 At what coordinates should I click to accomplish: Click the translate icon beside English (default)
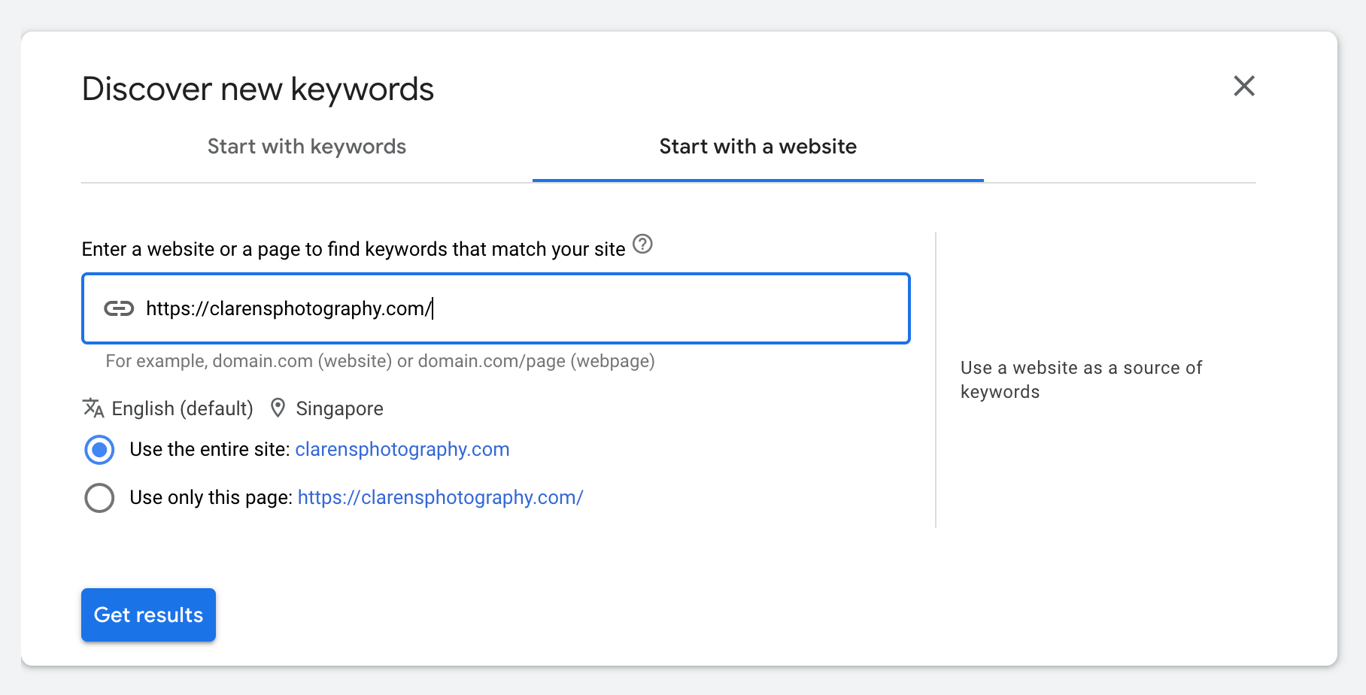click(x=93, y=408)
